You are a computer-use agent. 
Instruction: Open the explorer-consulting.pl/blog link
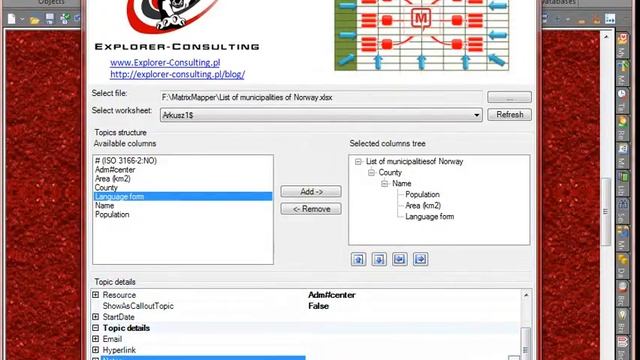tap(177, 74)
